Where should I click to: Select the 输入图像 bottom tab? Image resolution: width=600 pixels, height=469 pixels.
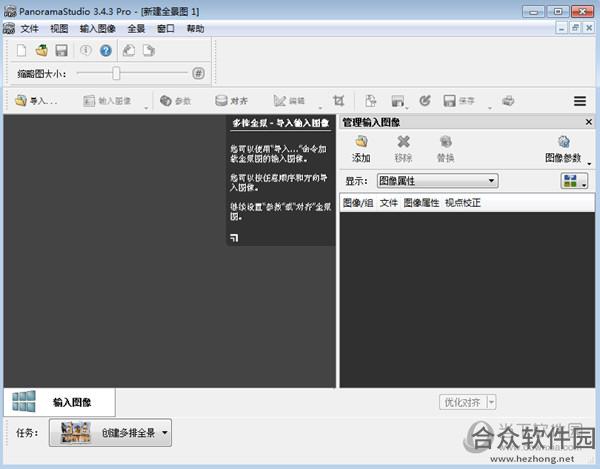click(59, 402)
